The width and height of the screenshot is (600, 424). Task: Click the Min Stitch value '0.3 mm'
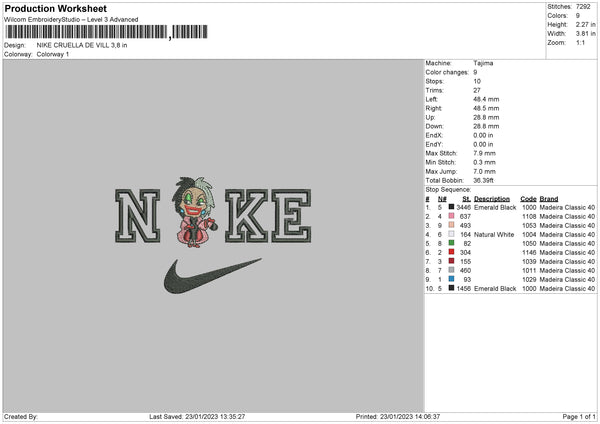point(484,162)
